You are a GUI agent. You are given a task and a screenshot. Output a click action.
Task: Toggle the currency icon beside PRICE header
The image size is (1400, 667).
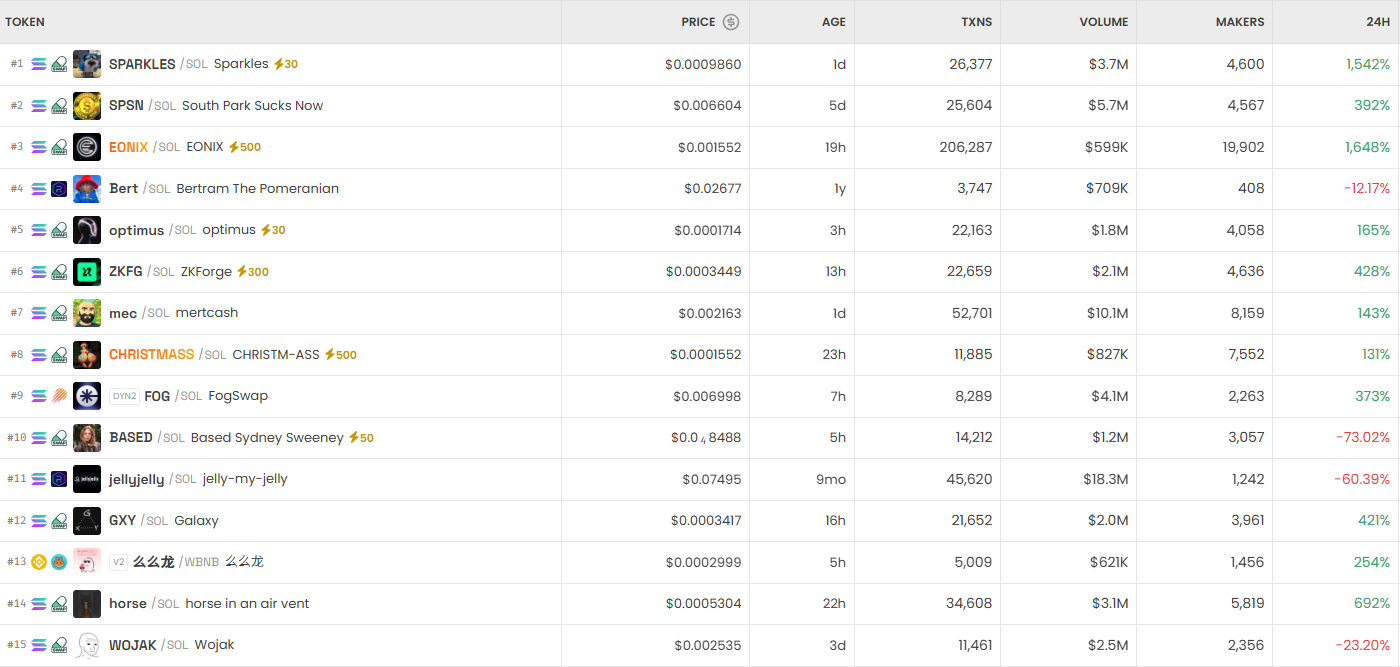731,22
